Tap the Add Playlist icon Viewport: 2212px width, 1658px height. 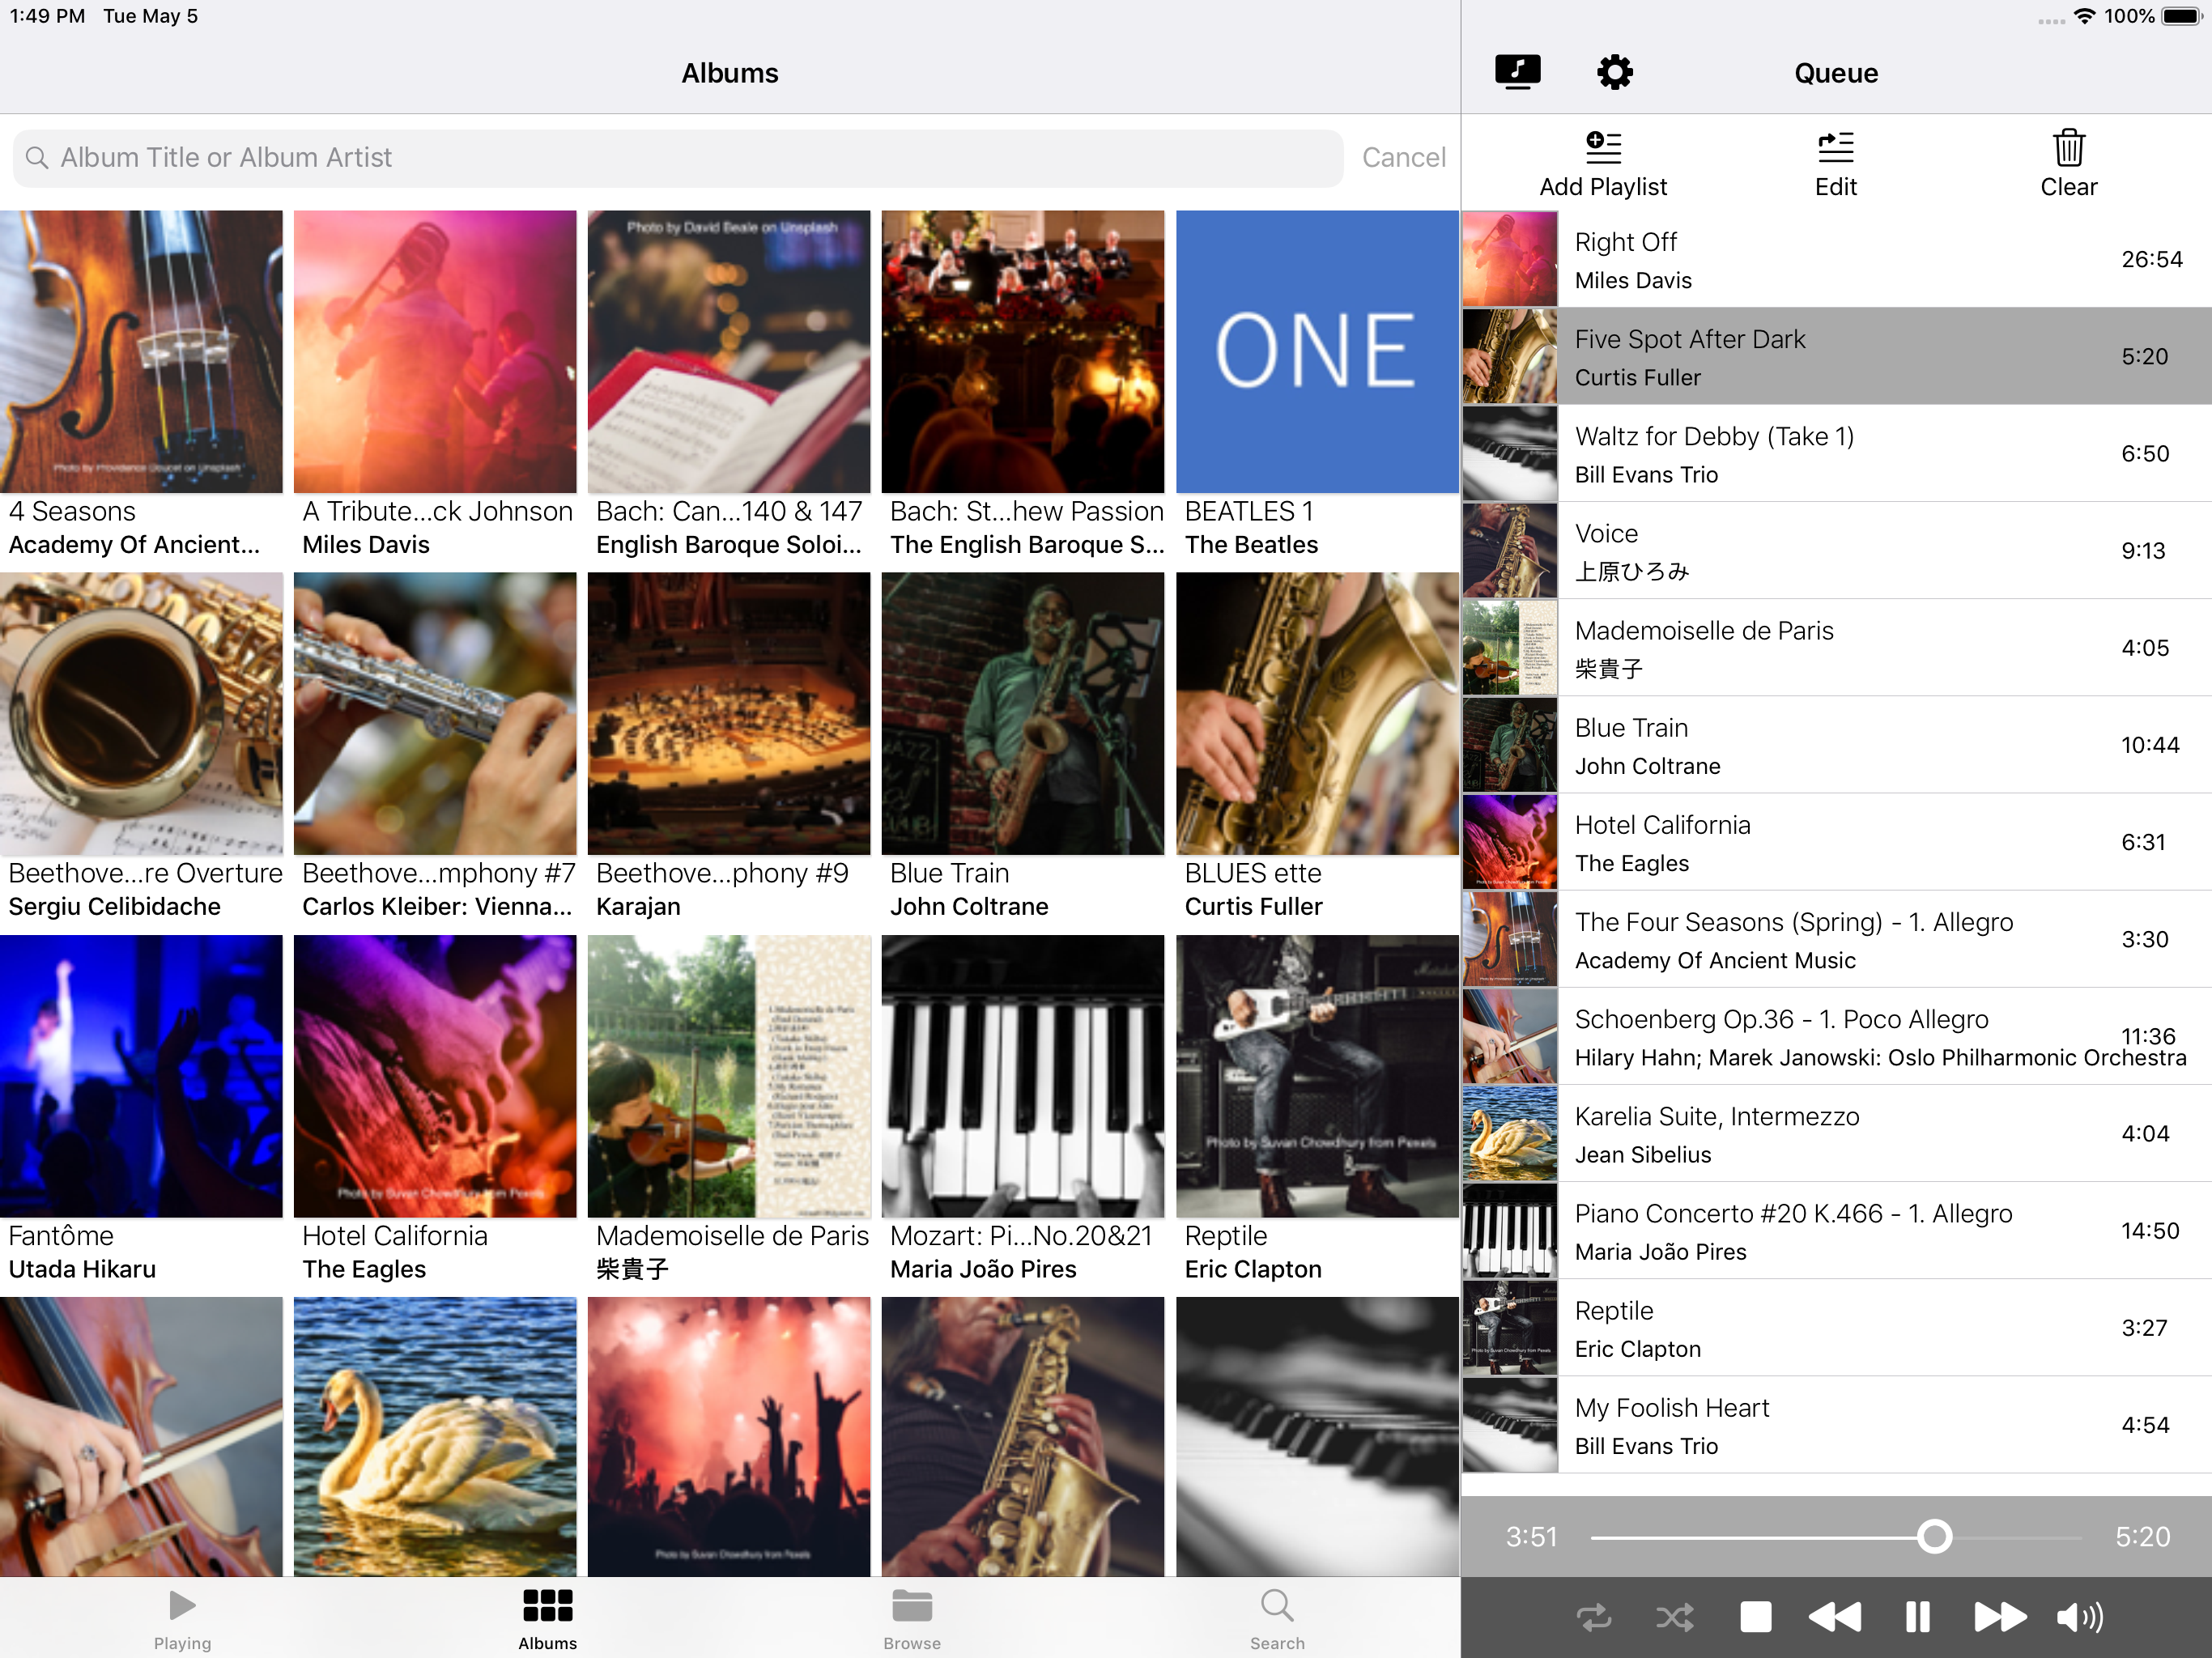tap(1602, 148)
